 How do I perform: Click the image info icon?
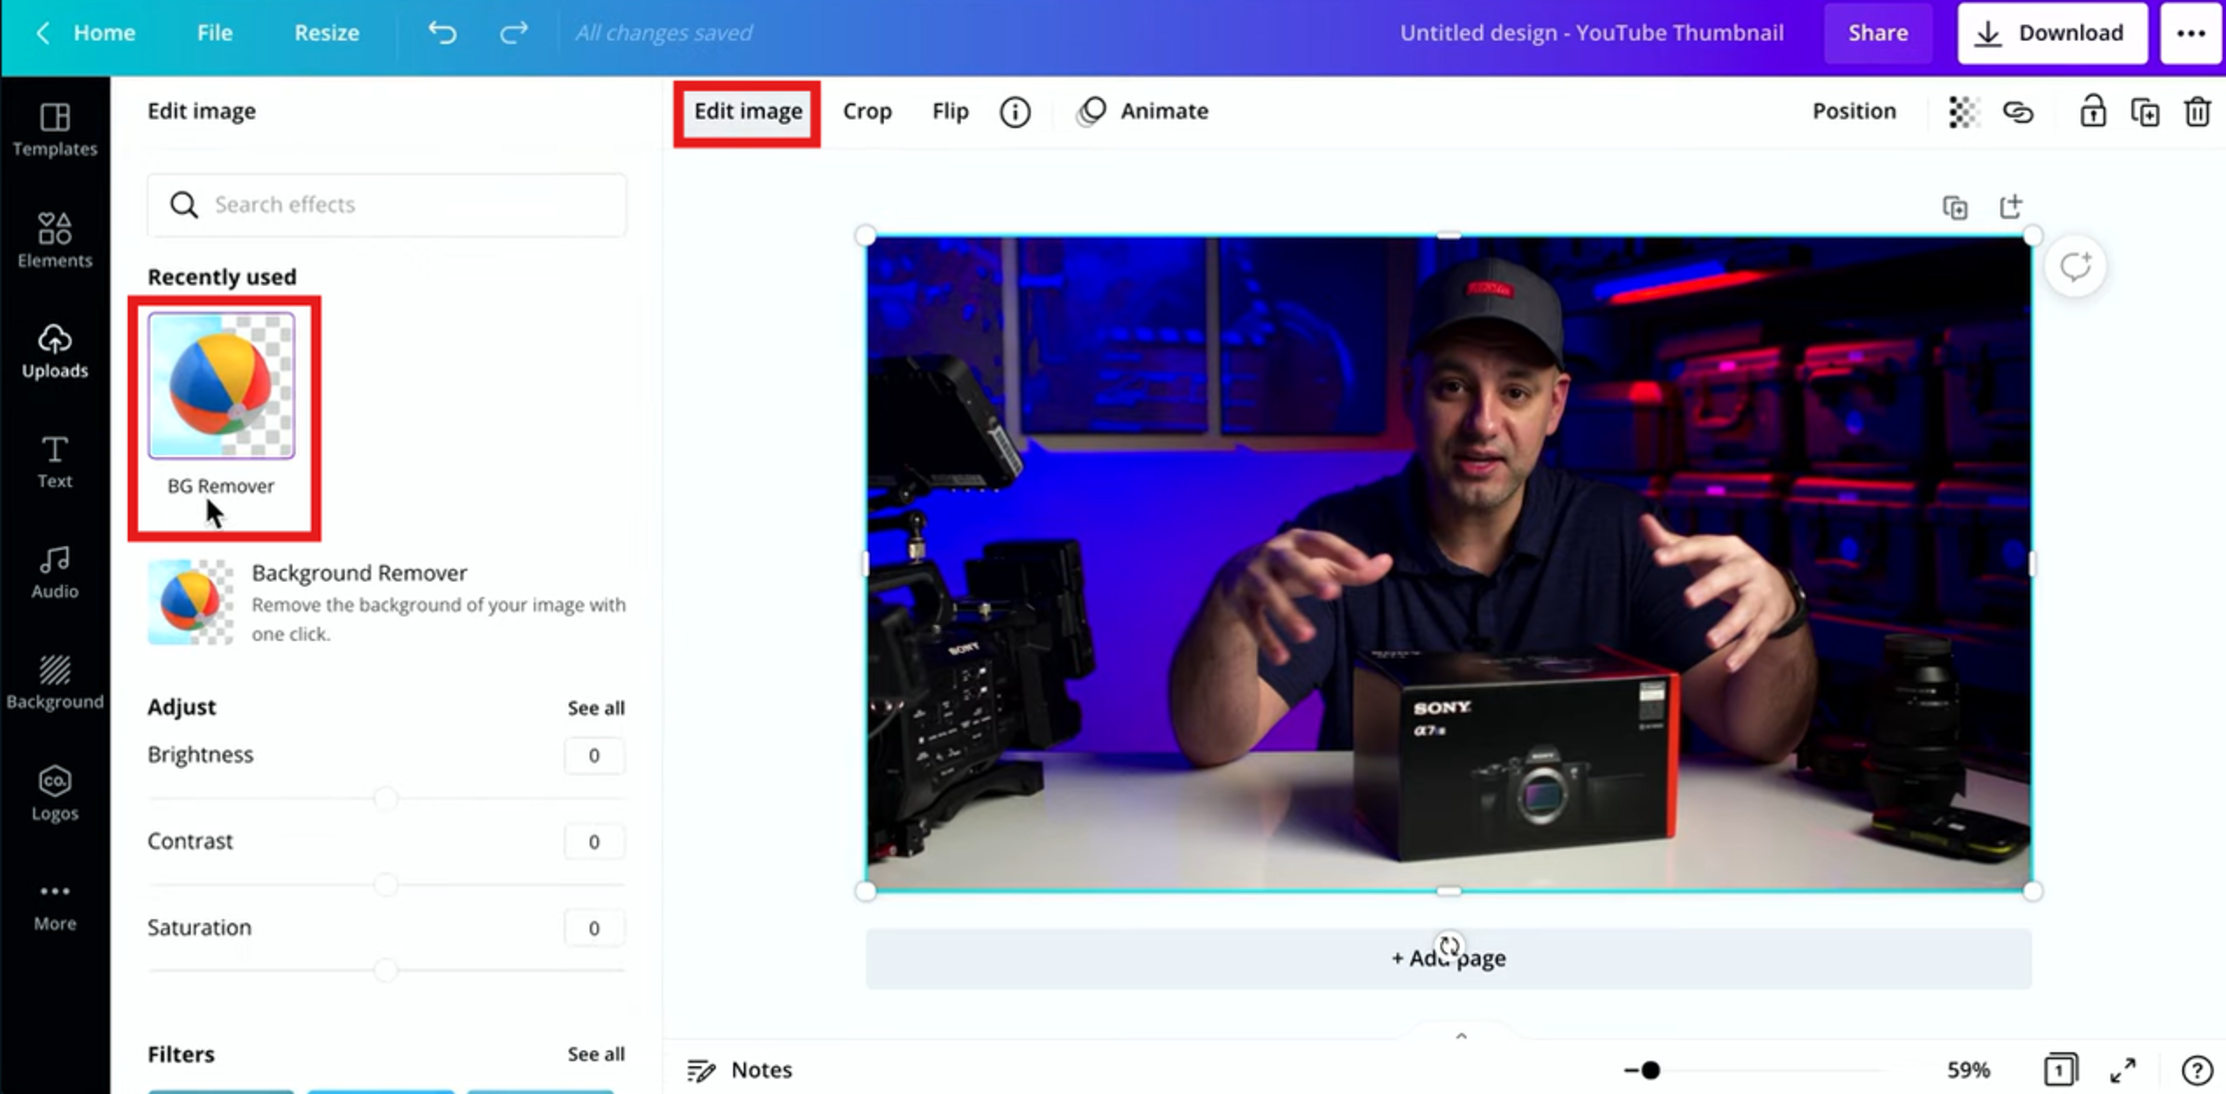1014,112
